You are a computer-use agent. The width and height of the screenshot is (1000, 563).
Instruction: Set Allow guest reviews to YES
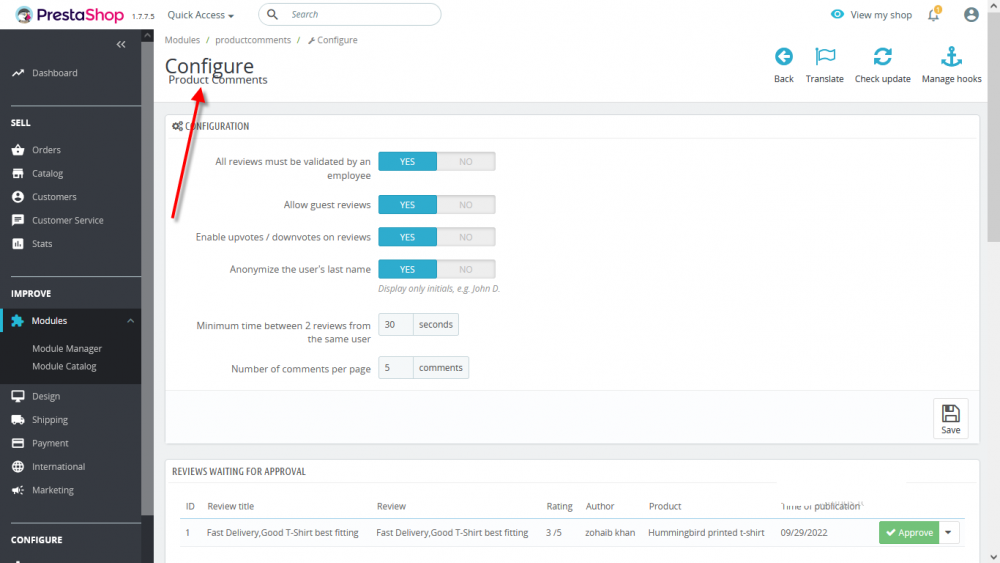click(408, 205)
